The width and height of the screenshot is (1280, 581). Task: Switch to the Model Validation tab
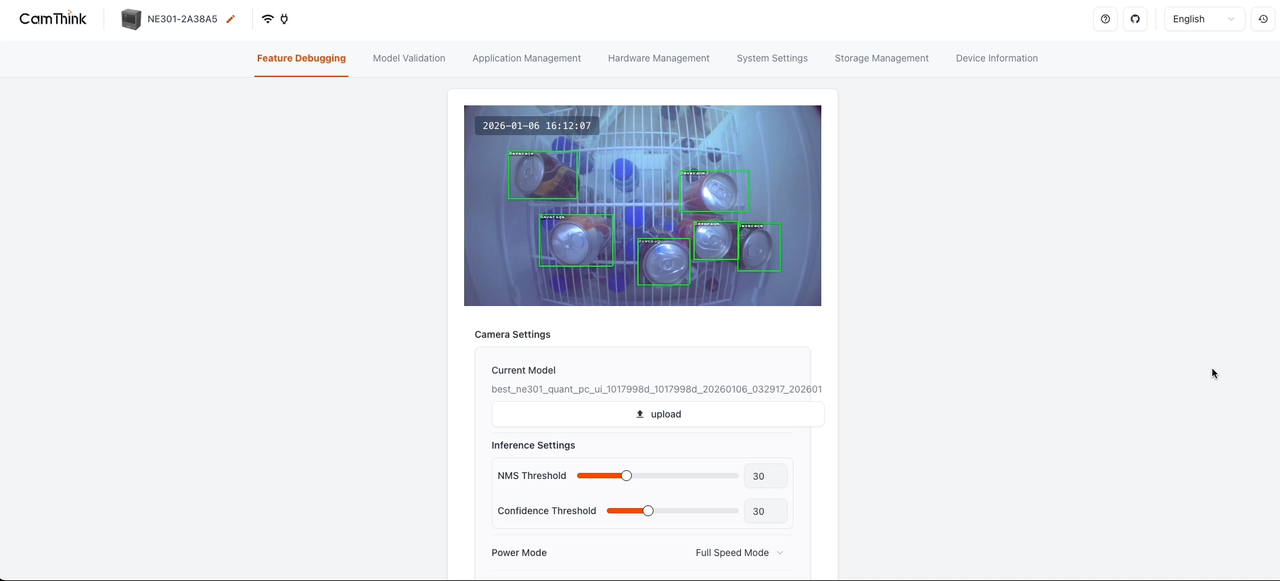click(409, 58)
